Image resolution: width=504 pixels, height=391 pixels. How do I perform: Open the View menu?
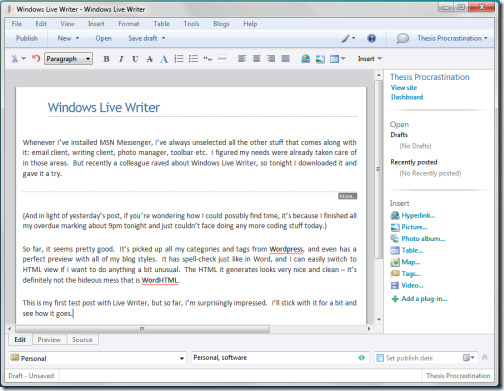[67, 24]
